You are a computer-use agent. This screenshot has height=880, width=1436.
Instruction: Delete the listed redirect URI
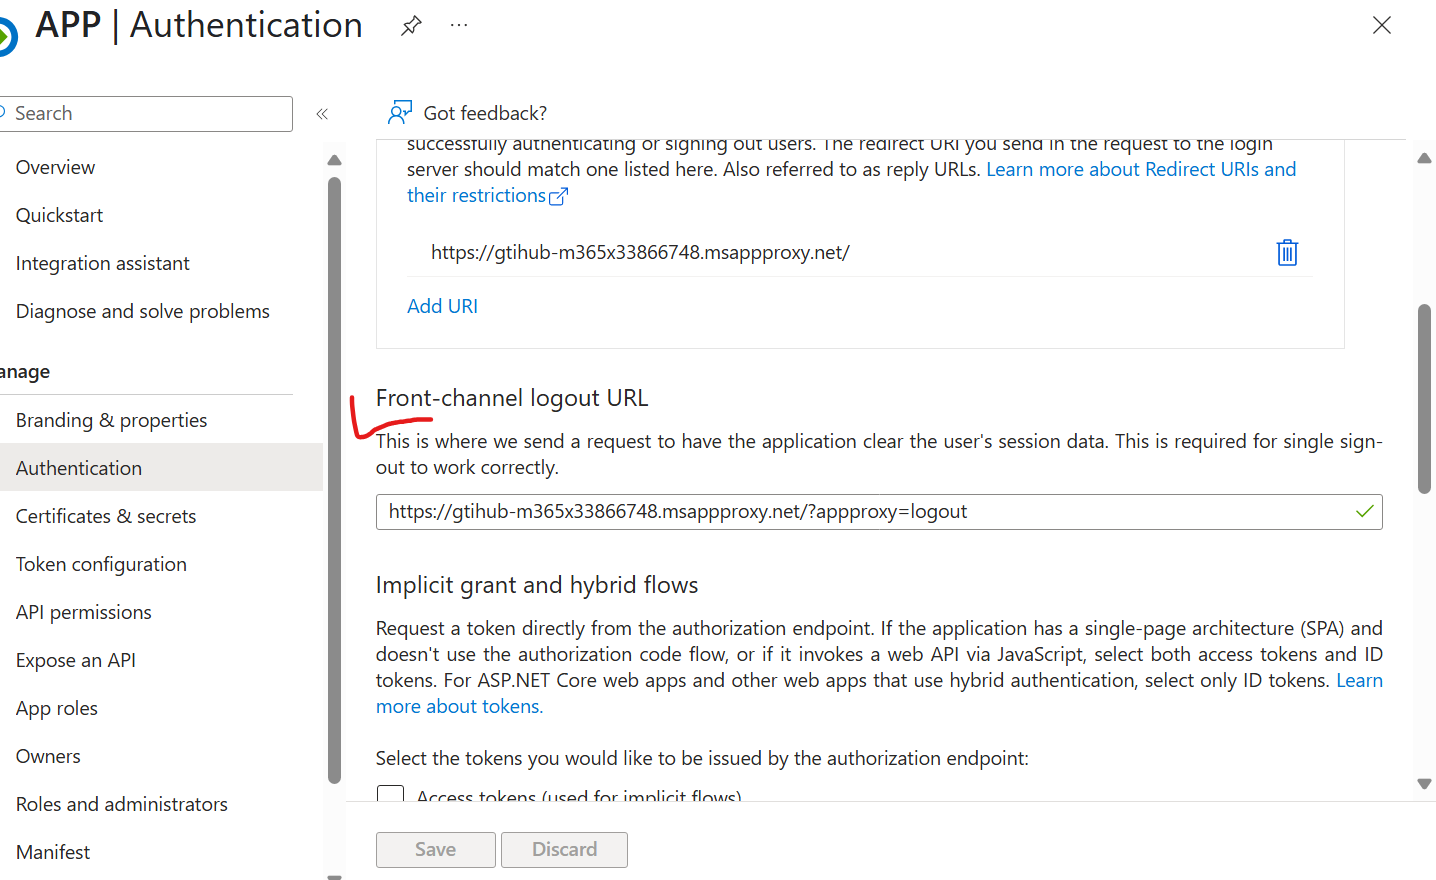(x=1286, y=252)
